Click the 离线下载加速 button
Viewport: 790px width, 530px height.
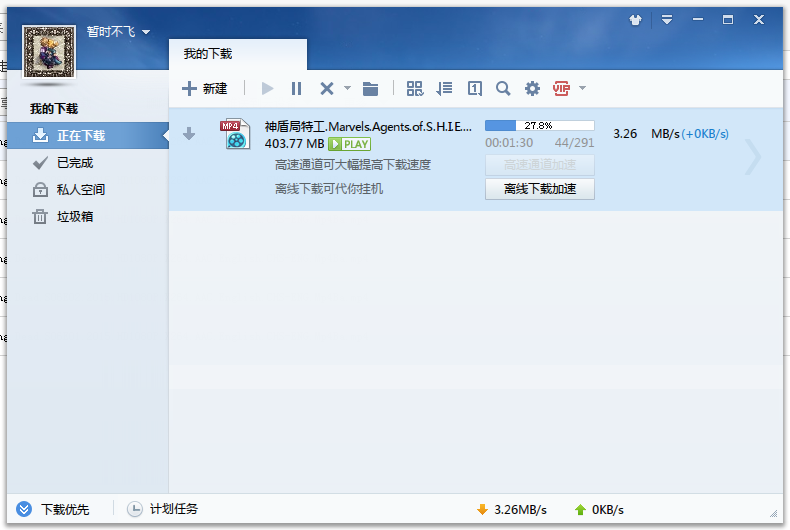(540, 189)
